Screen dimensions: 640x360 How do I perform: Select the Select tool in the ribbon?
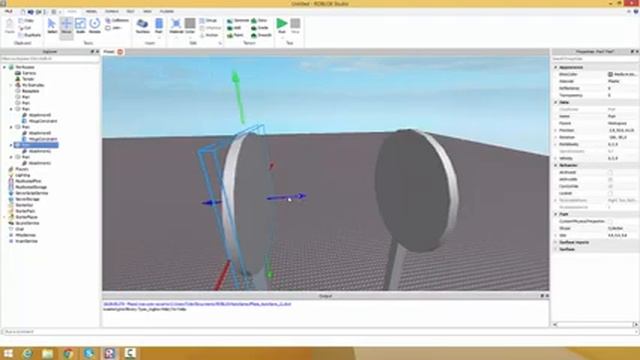pos(52,26)
